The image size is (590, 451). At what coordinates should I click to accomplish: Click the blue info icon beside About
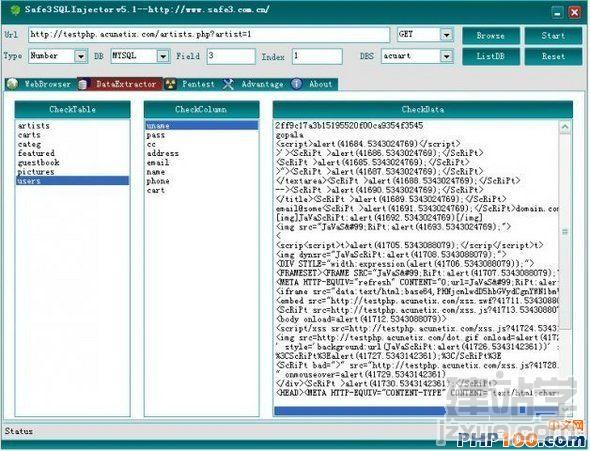point(297,84)
